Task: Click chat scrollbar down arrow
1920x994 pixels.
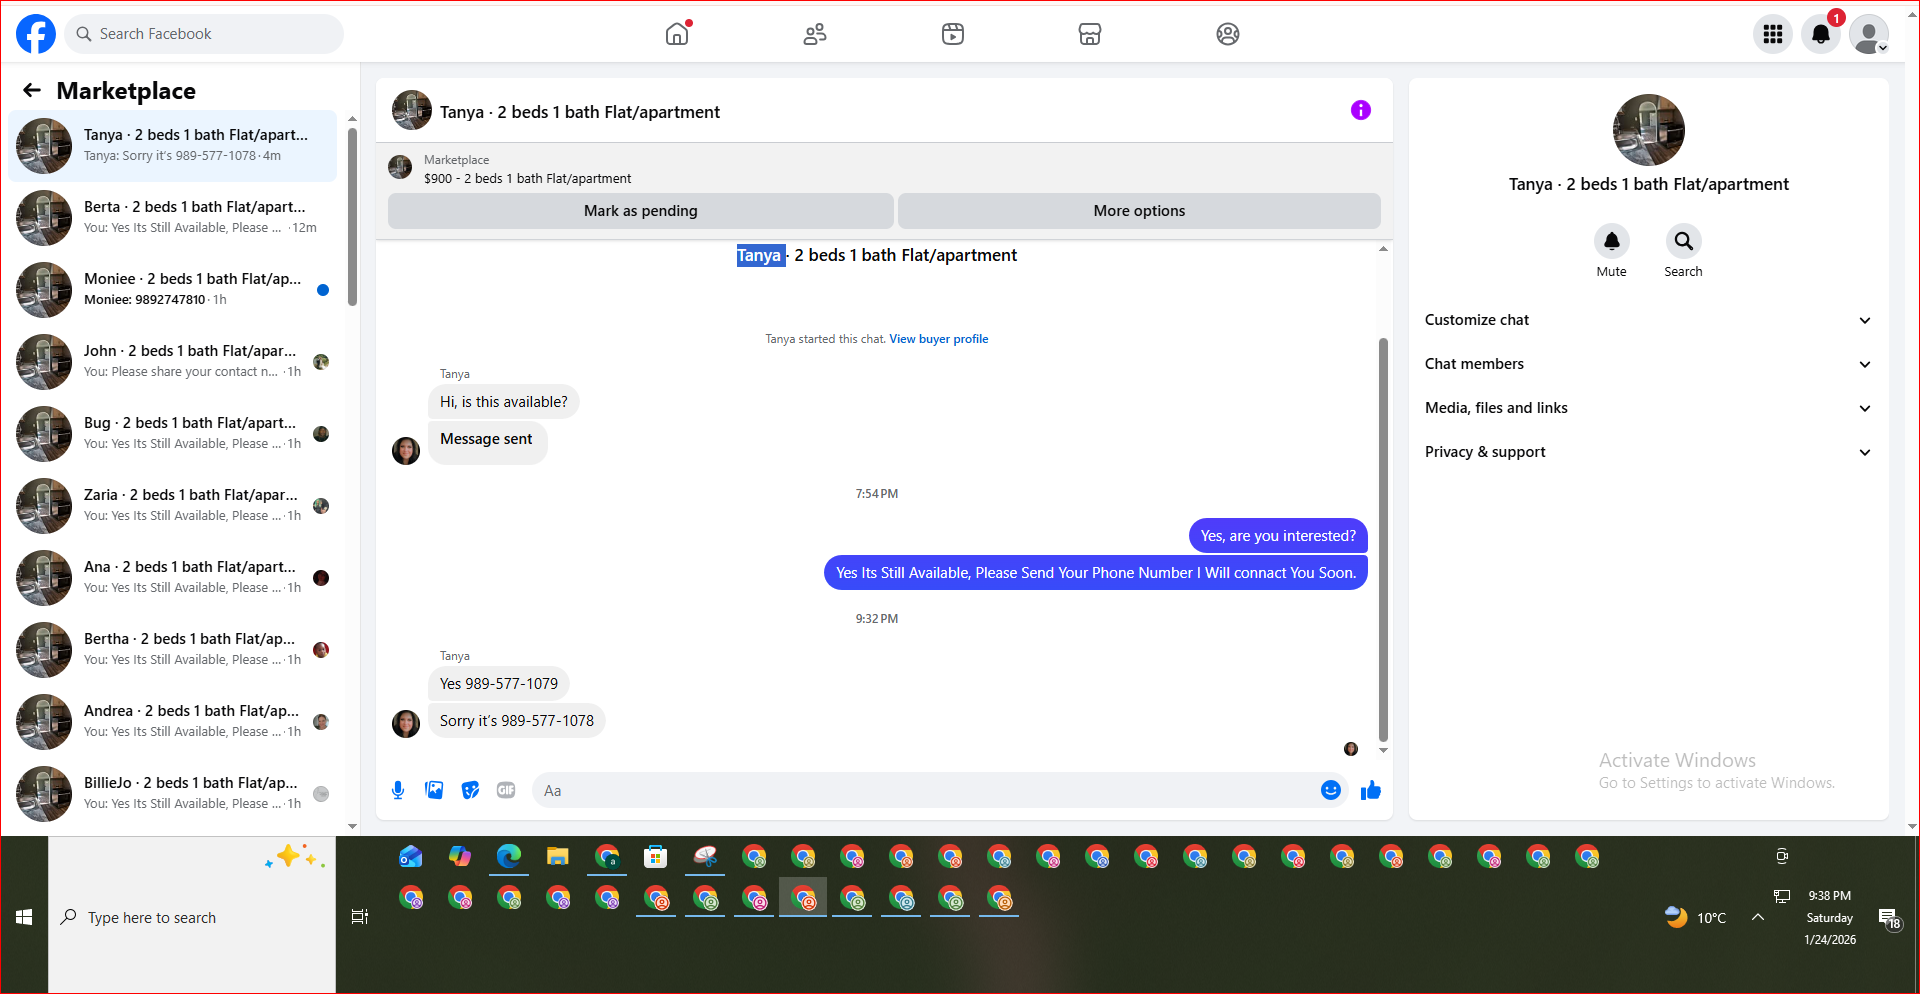Action: click(1383, 750)
